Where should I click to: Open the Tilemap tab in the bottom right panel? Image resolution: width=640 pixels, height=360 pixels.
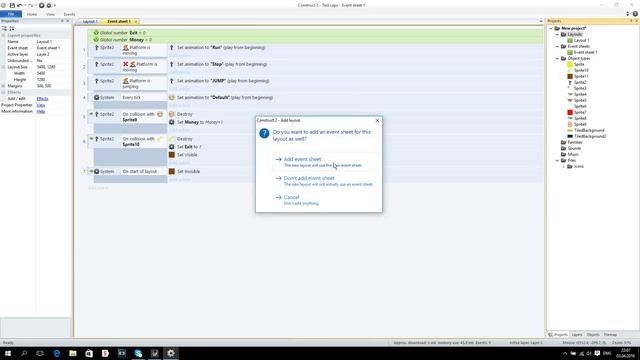coord(610,335)
